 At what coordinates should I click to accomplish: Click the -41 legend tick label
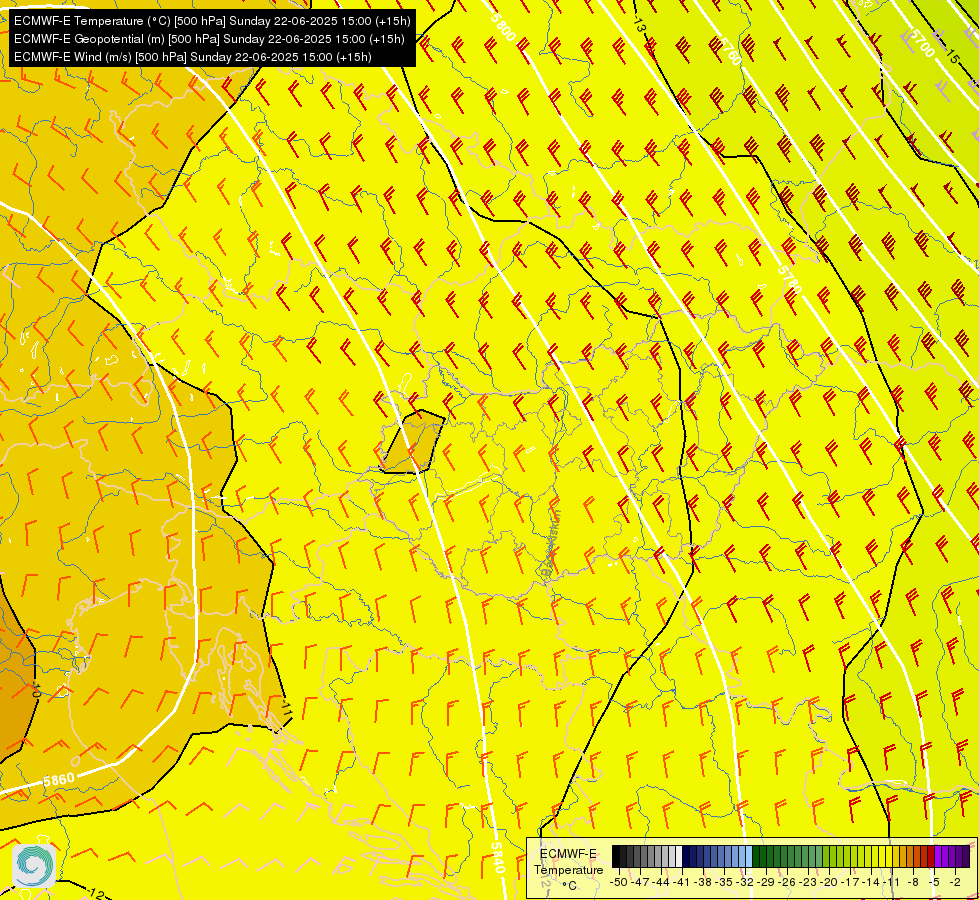[x=682, y=883]
